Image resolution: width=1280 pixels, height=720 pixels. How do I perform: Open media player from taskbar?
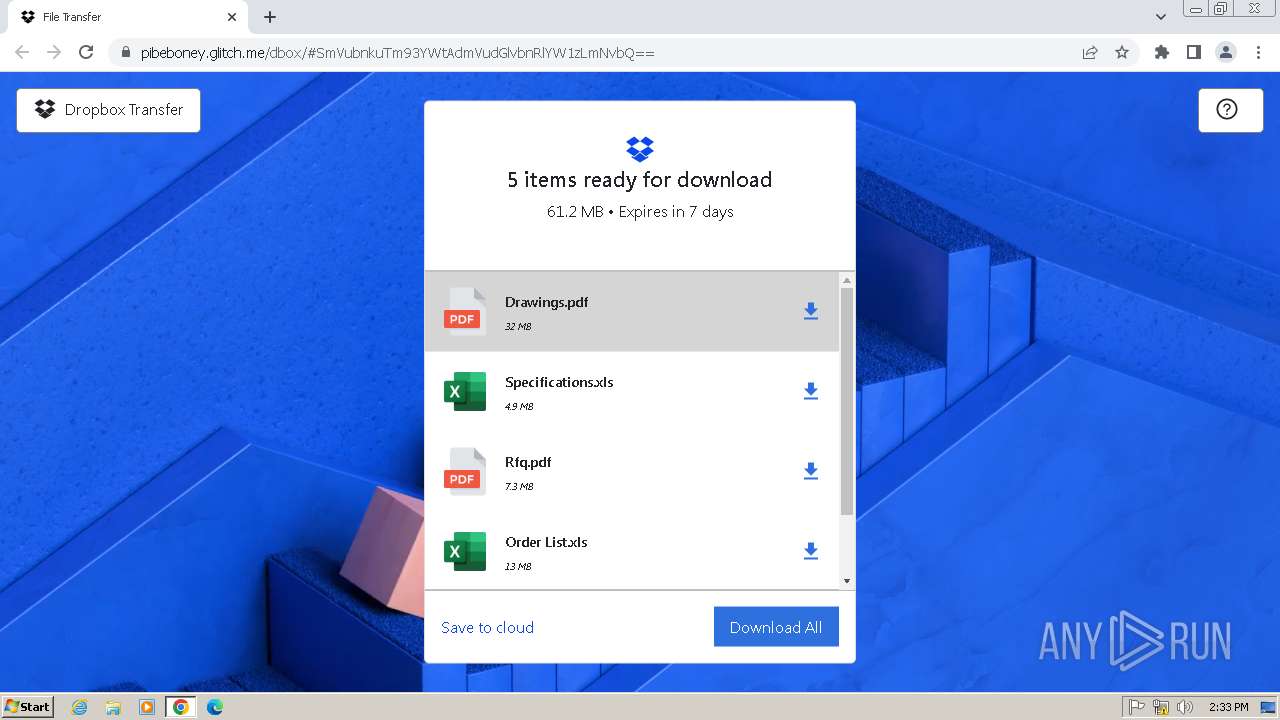[x=147, y=707]
